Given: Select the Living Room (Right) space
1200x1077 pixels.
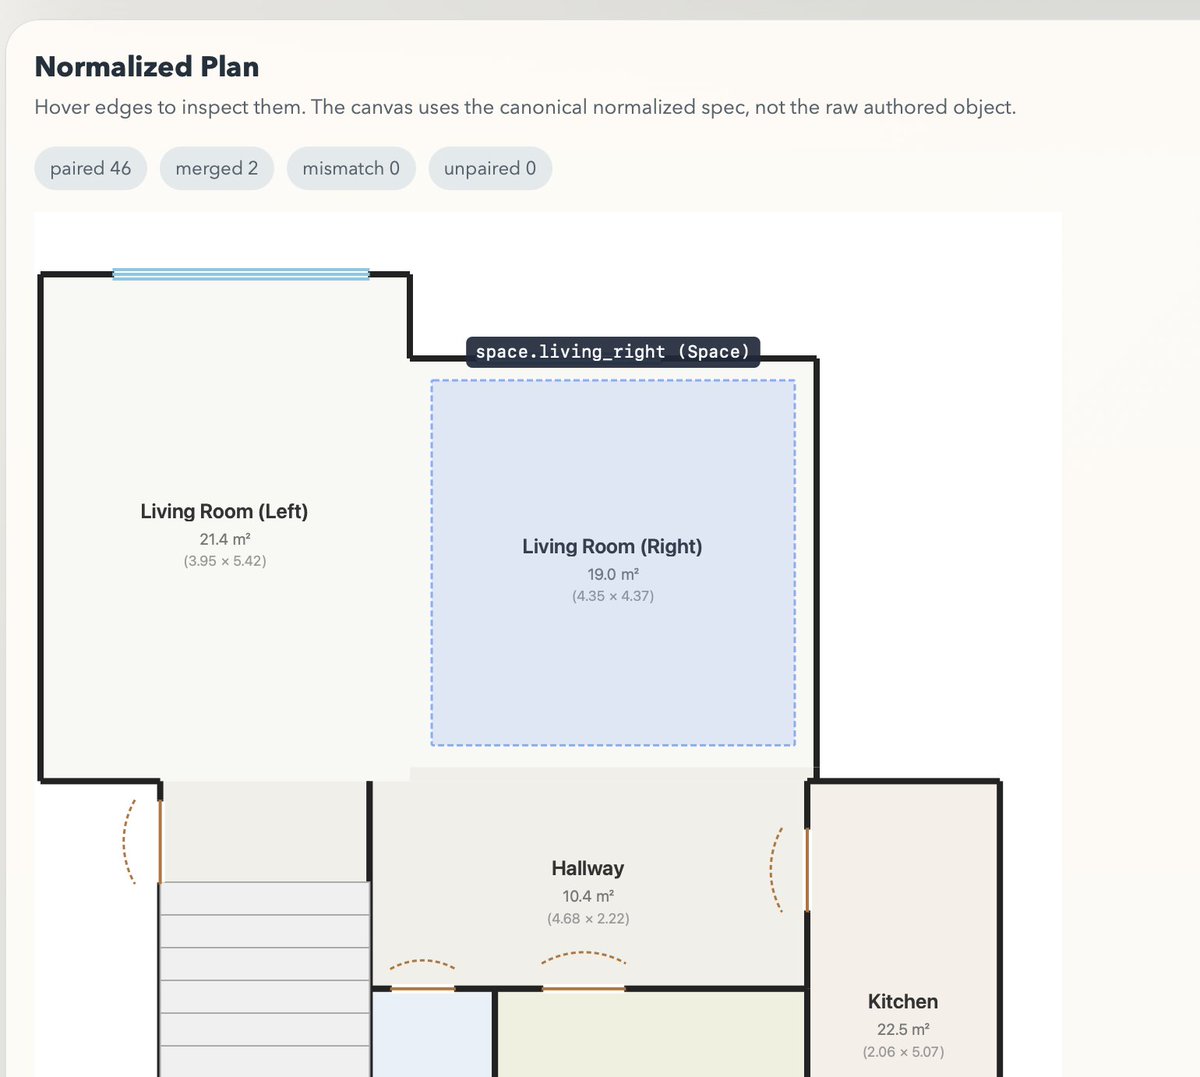Looking at the screenshot, I should click(x=613, y=563).
